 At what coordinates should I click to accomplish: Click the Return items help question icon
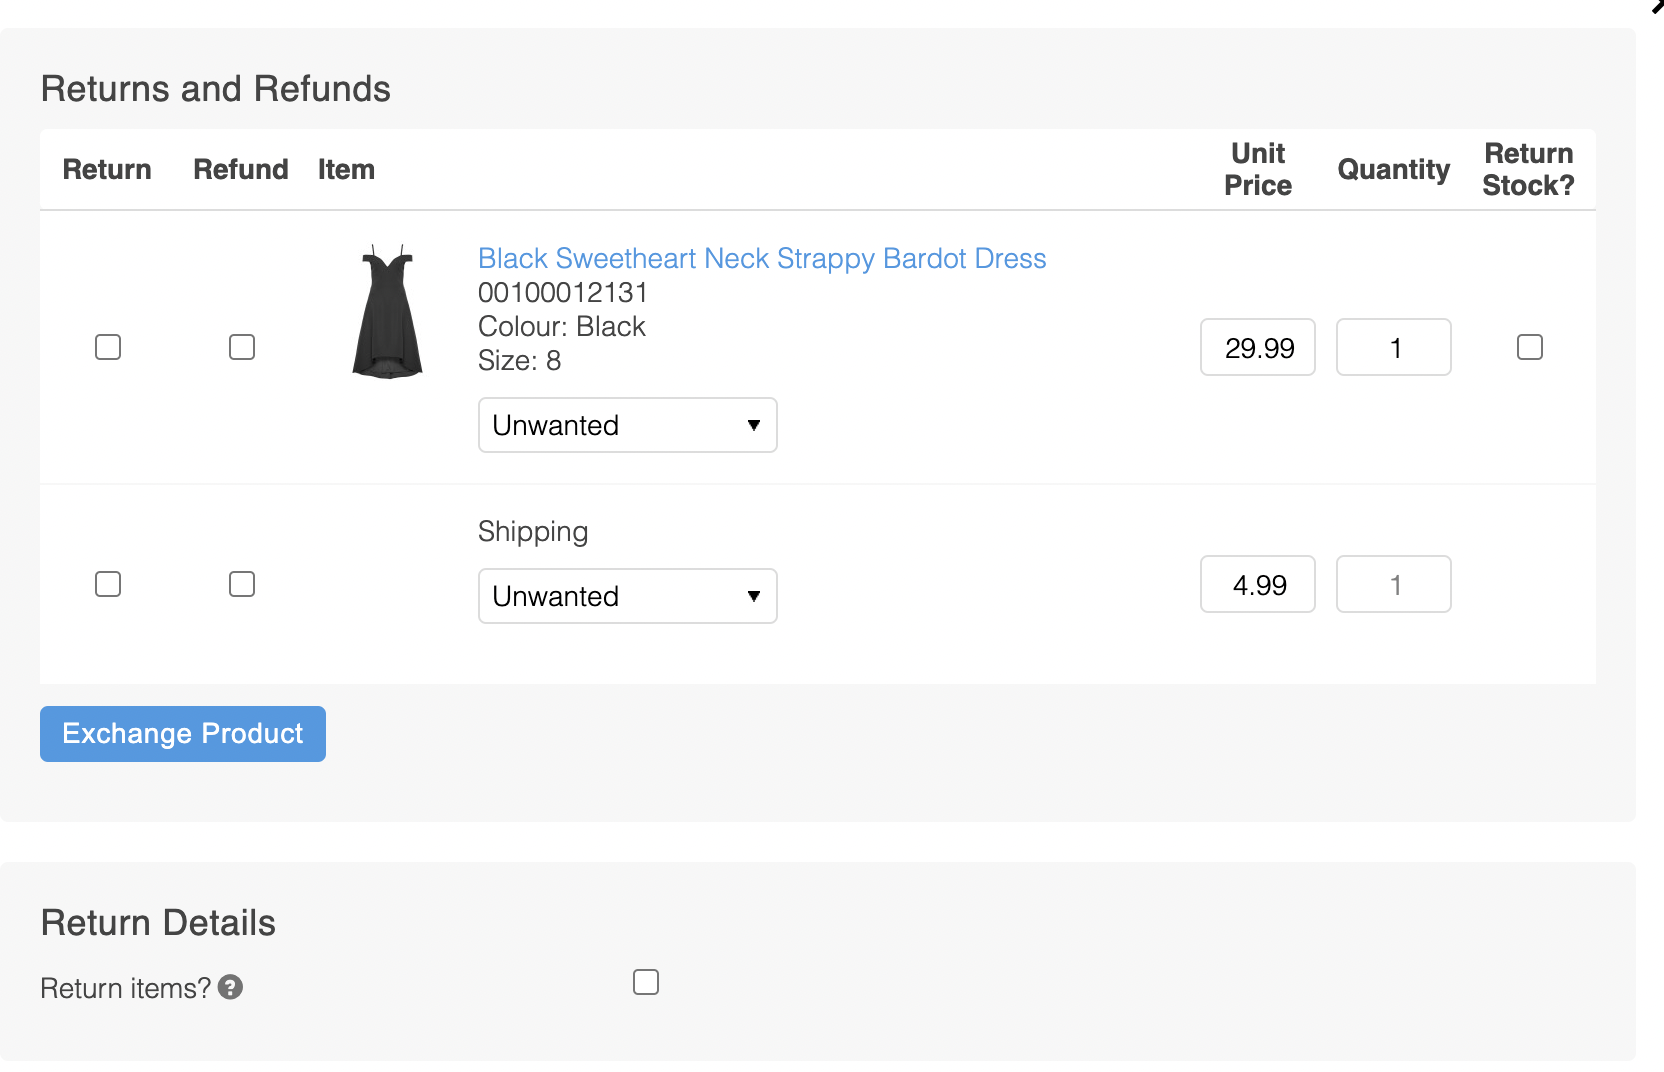coord(230,987)
